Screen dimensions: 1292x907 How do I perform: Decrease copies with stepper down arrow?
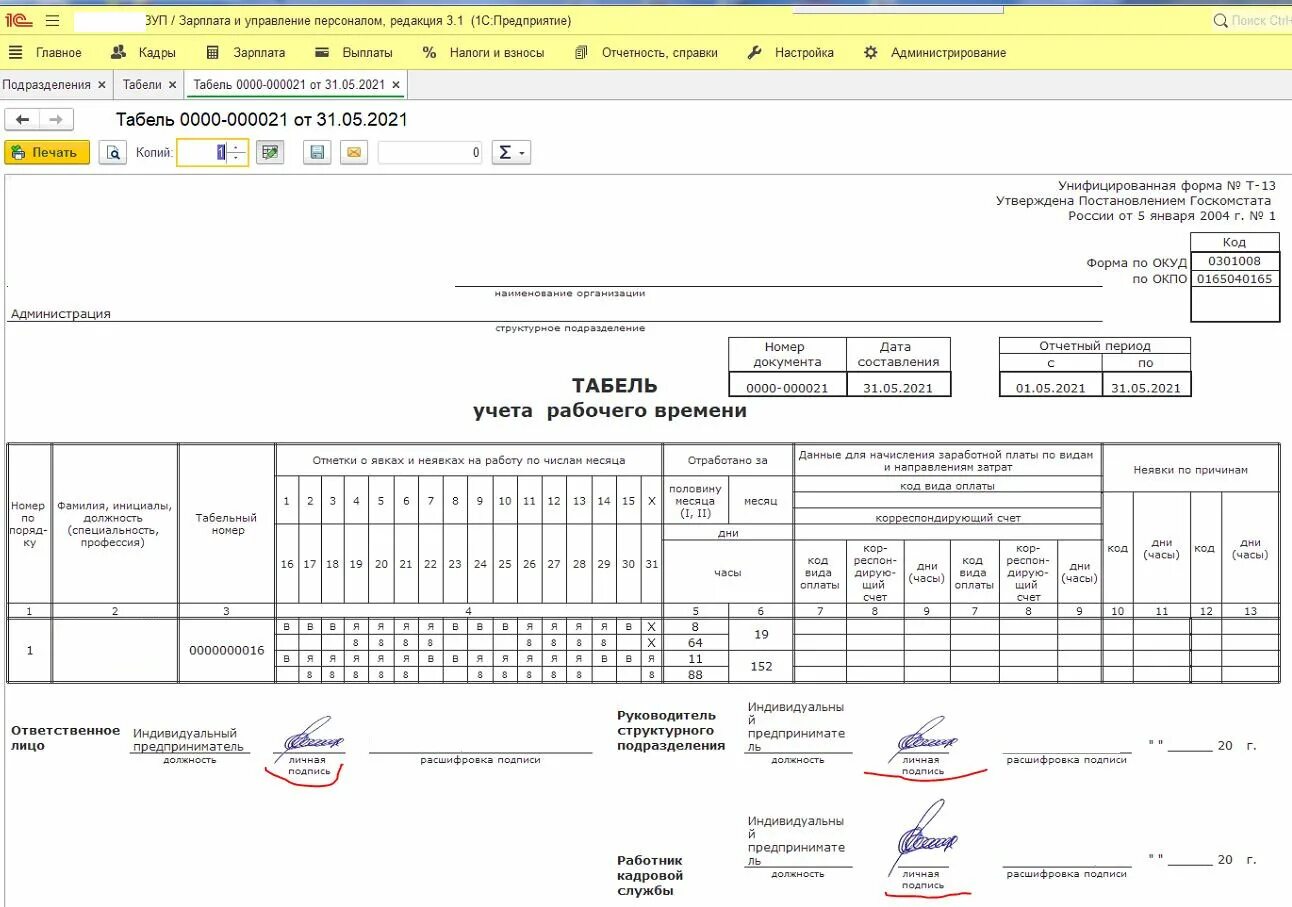pyautogui.click(x=237, y=159)
